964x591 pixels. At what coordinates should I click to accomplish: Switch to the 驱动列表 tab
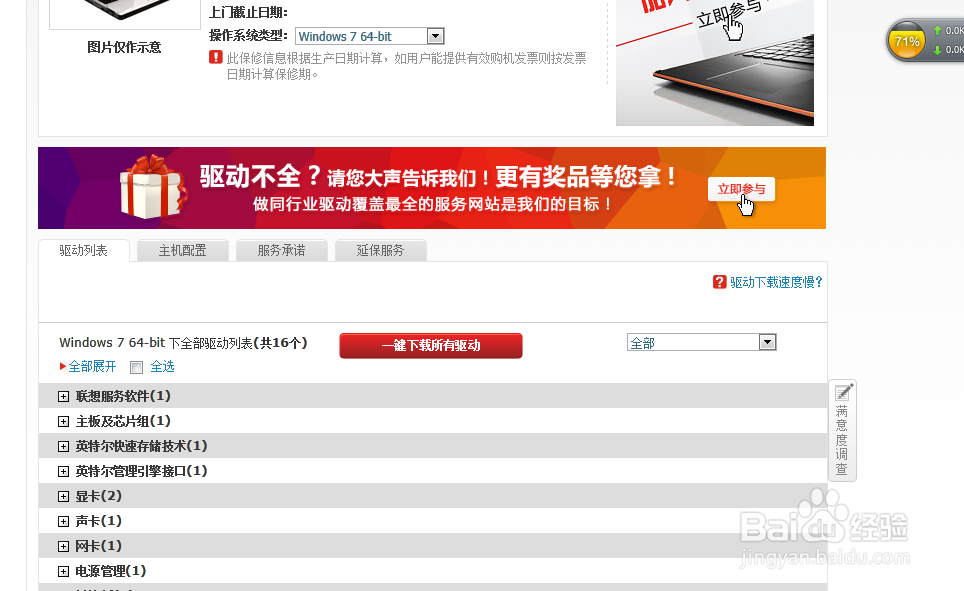pos(84,251)
